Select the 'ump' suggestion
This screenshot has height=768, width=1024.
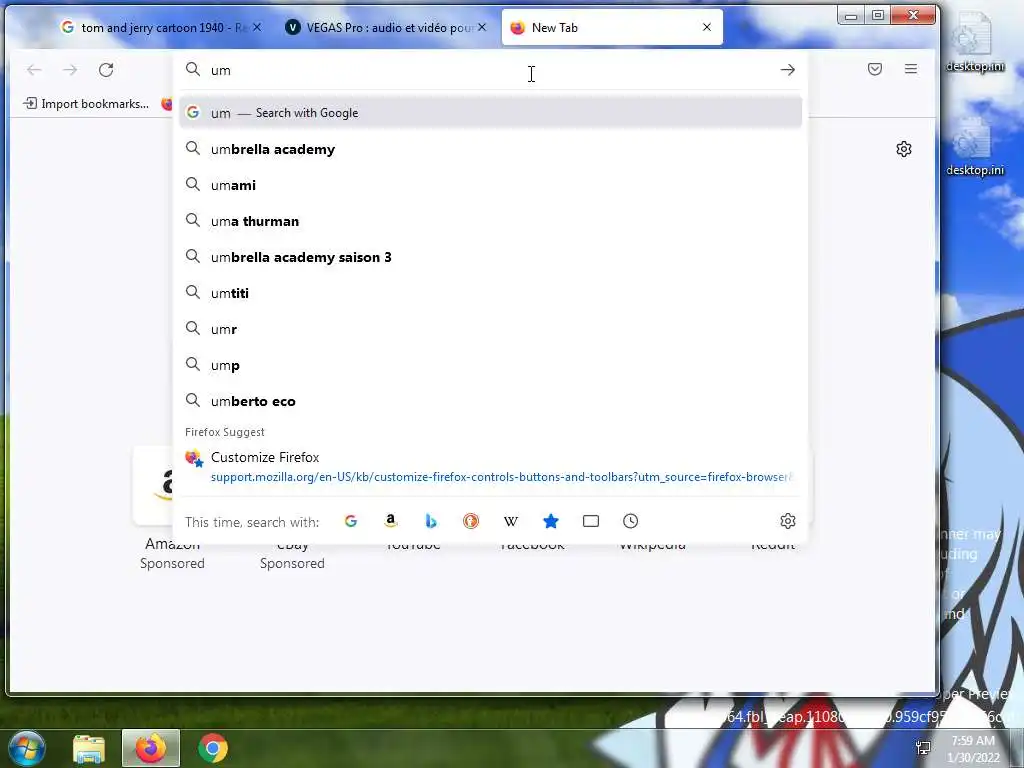(490, 365)
